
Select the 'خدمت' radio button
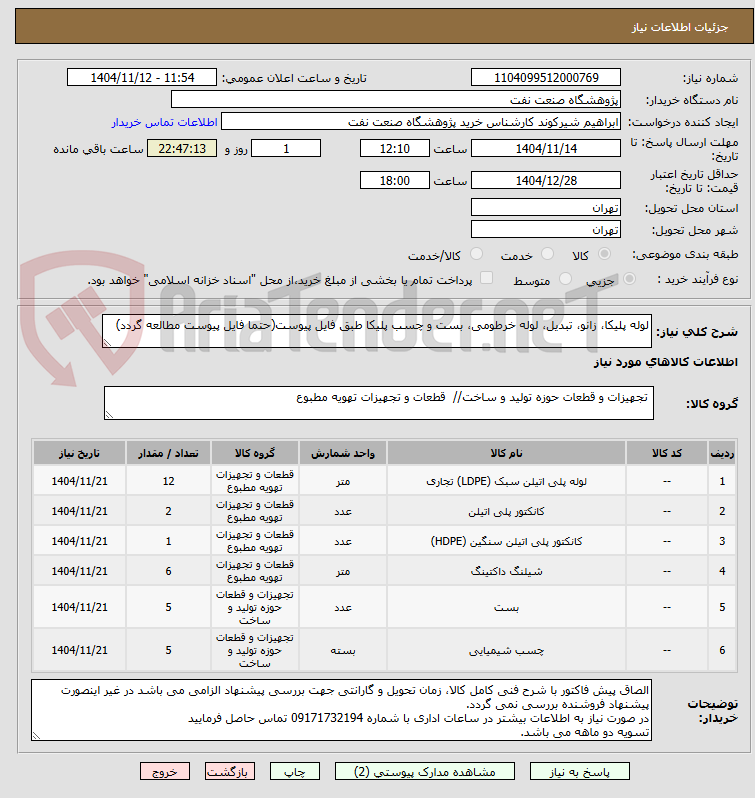(547, 253)
